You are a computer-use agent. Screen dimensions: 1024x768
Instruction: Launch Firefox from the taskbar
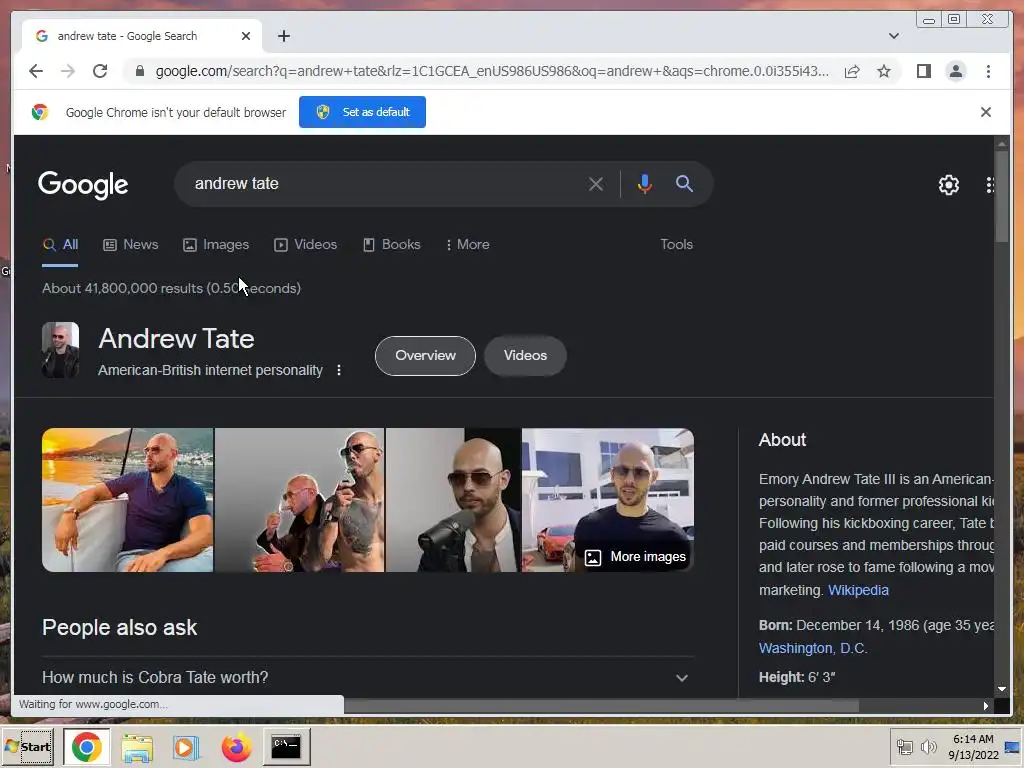click(236, 748)
